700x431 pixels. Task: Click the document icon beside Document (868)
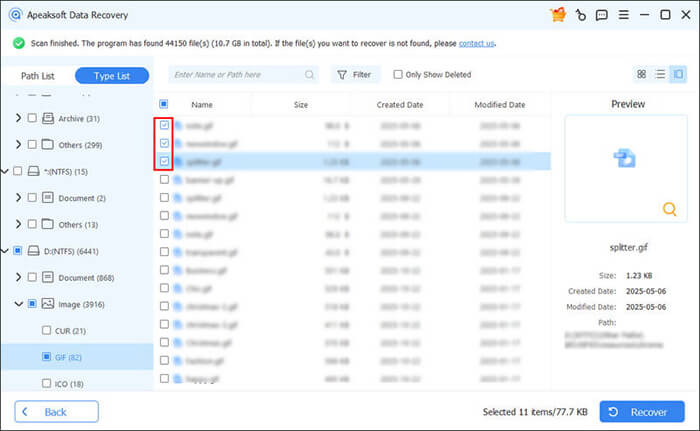coord(48,277)
